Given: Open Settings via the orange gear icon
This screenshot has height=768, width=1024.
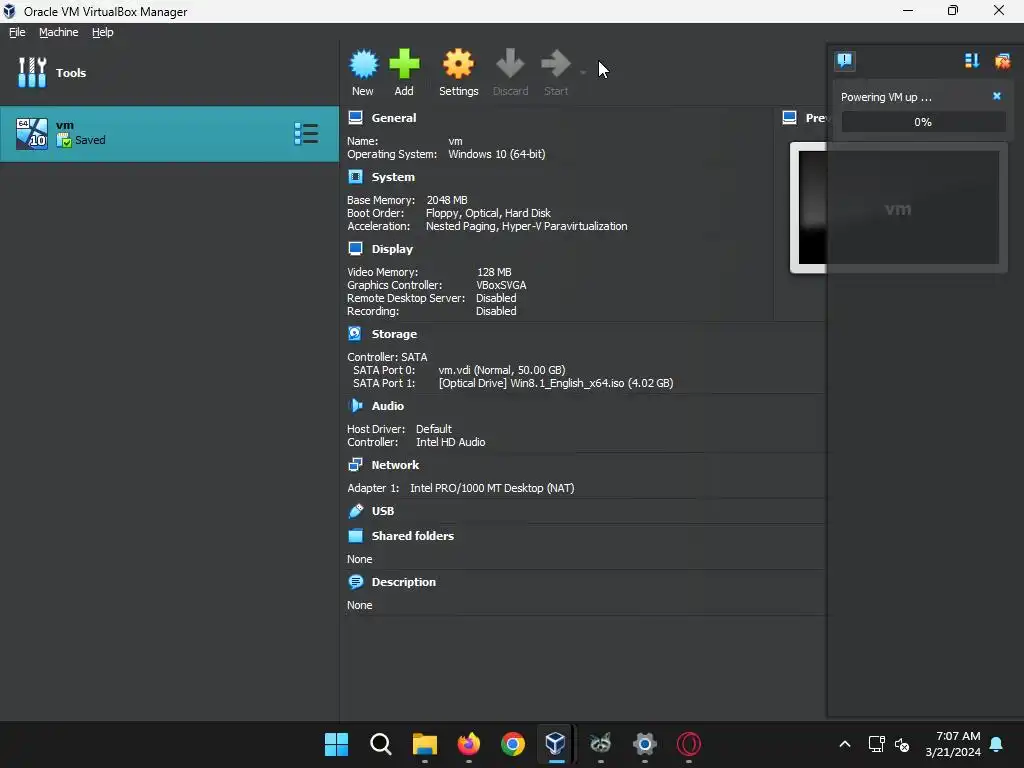Looking at the screenshot, I should click(x=458, y=64).
